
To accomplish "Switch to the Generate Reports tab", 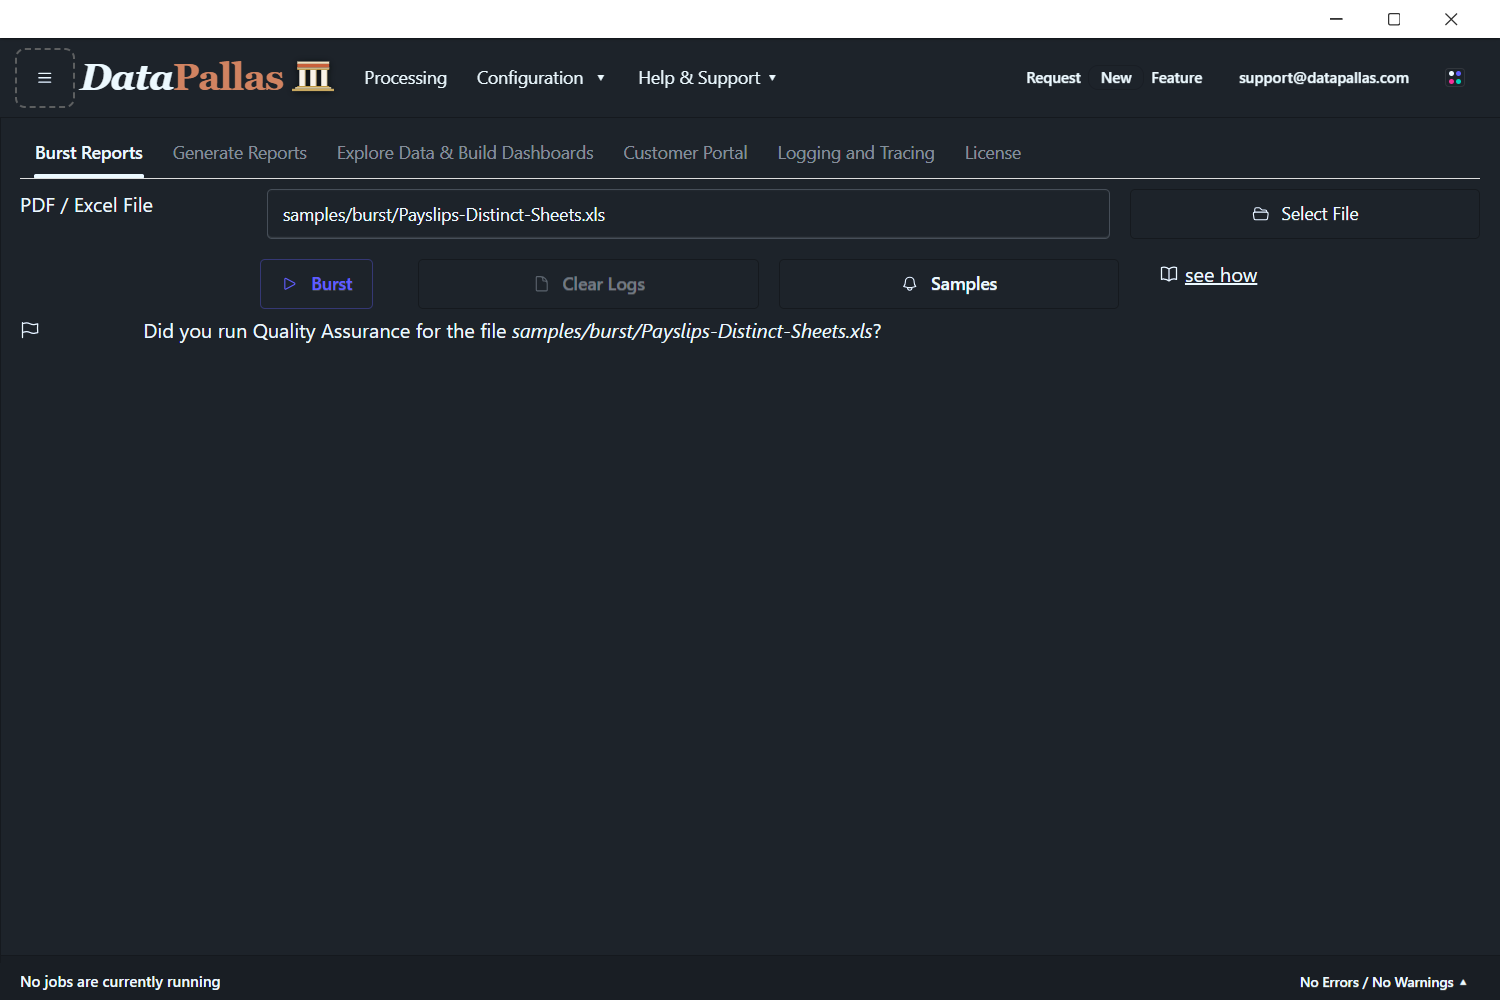I will (240, 153).
